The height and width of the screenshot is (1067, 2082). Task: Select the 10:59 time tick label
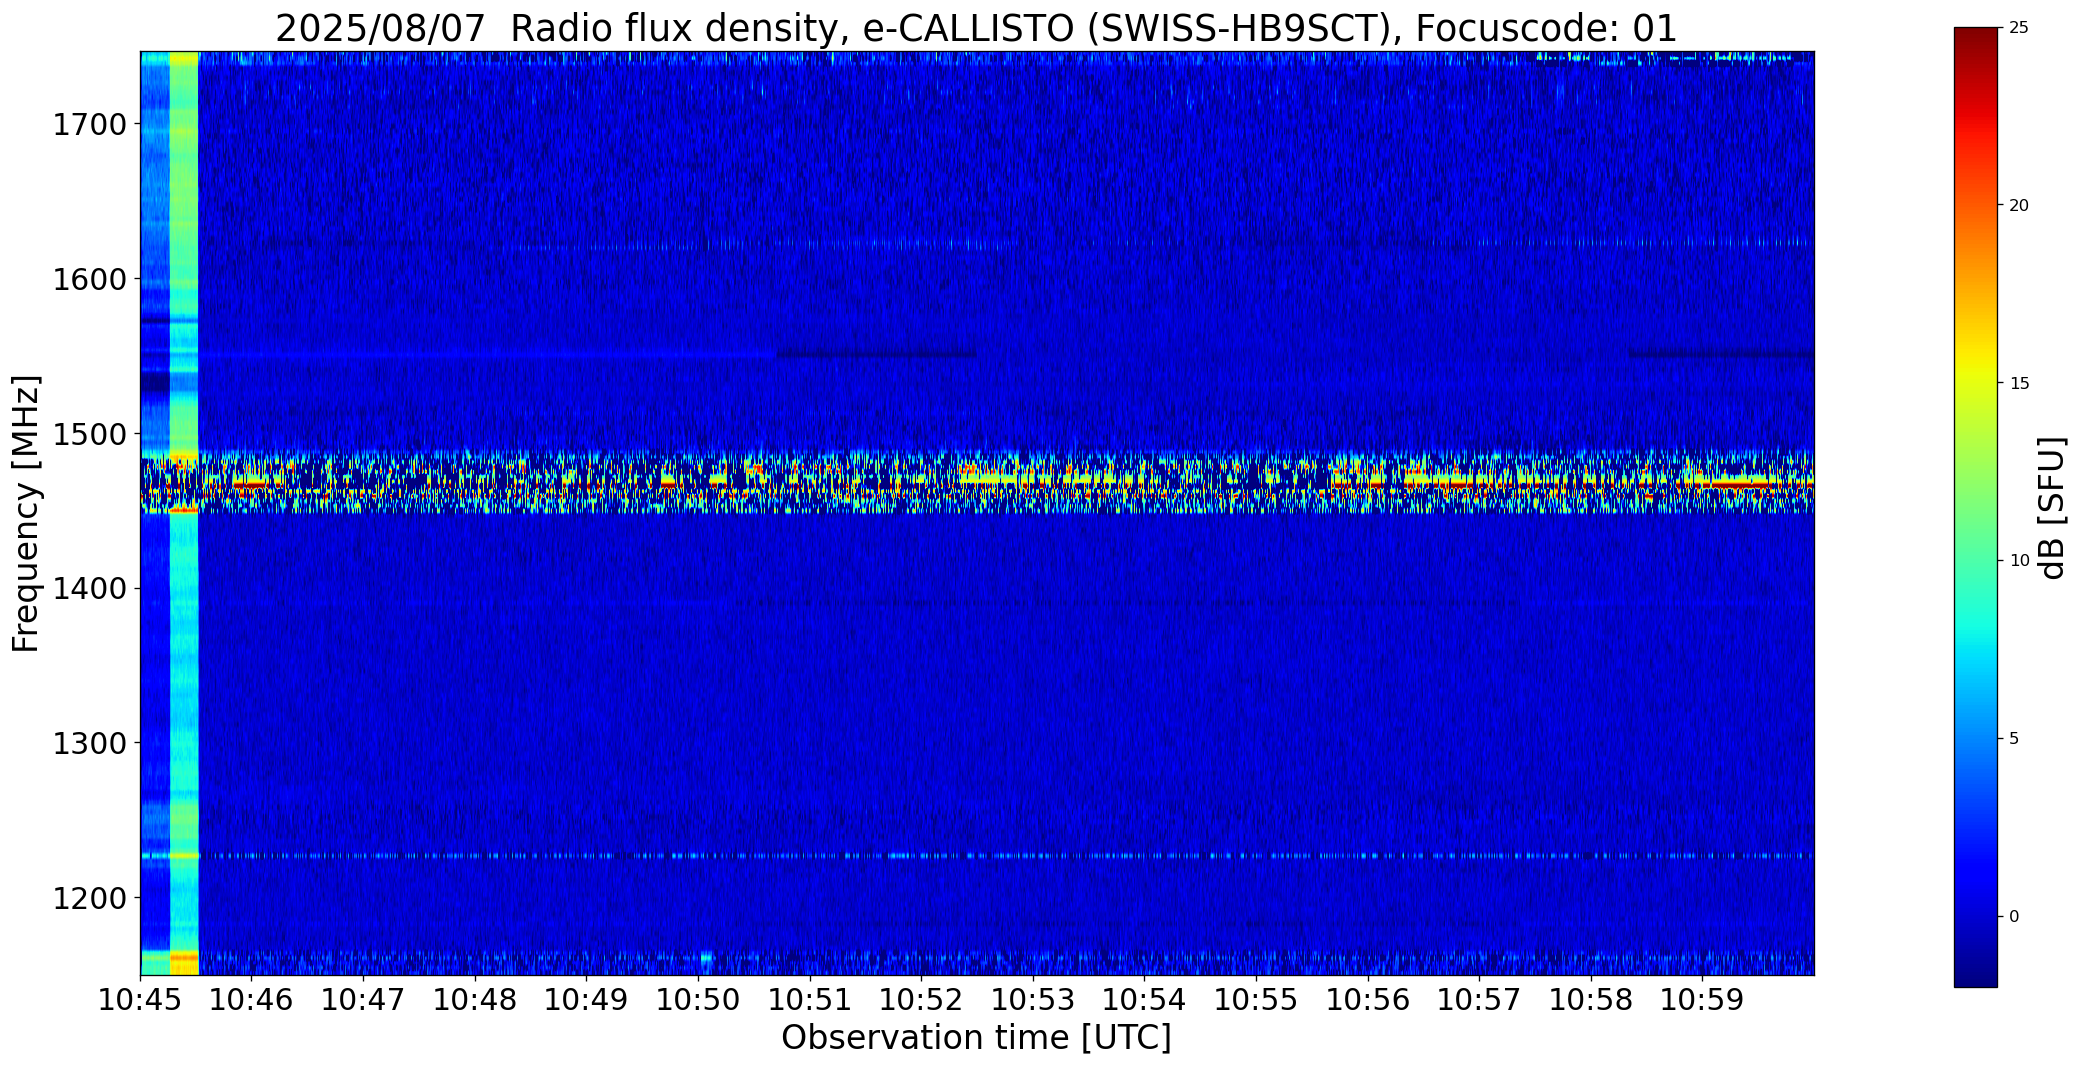(x=1703, y=999)
